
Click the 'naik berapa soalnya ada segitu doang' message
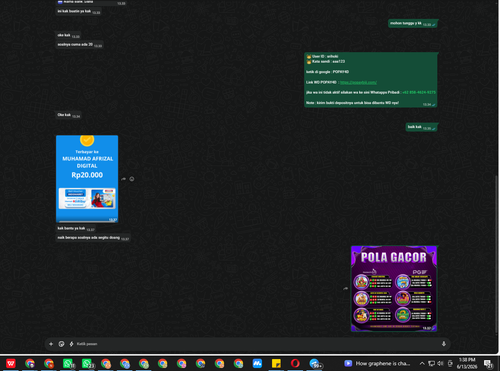[x=93, y=238]
